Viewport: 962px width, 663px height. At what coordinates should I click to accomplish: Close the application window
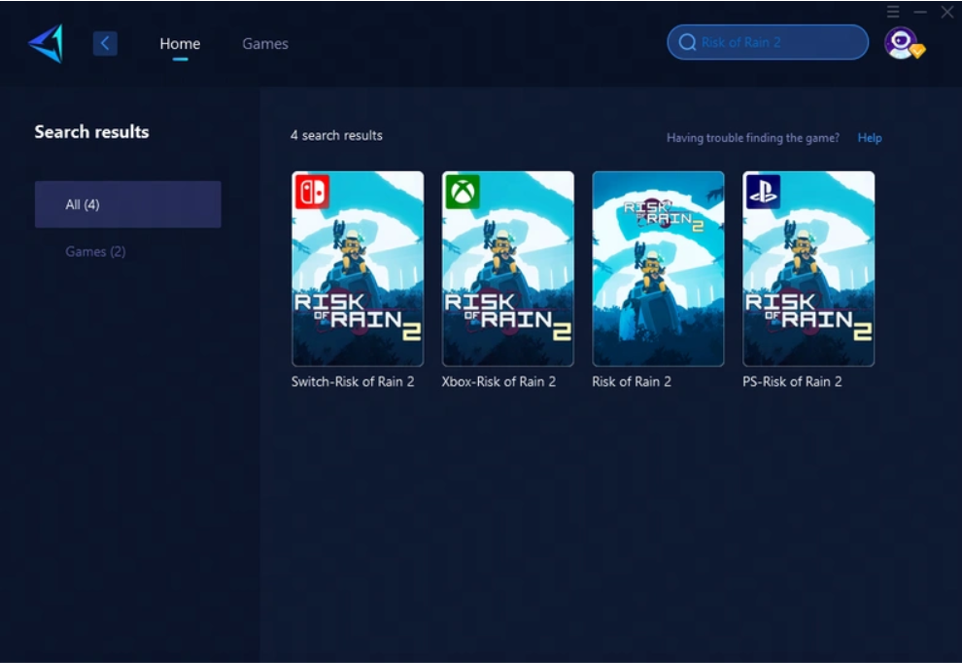pos(947,12)
